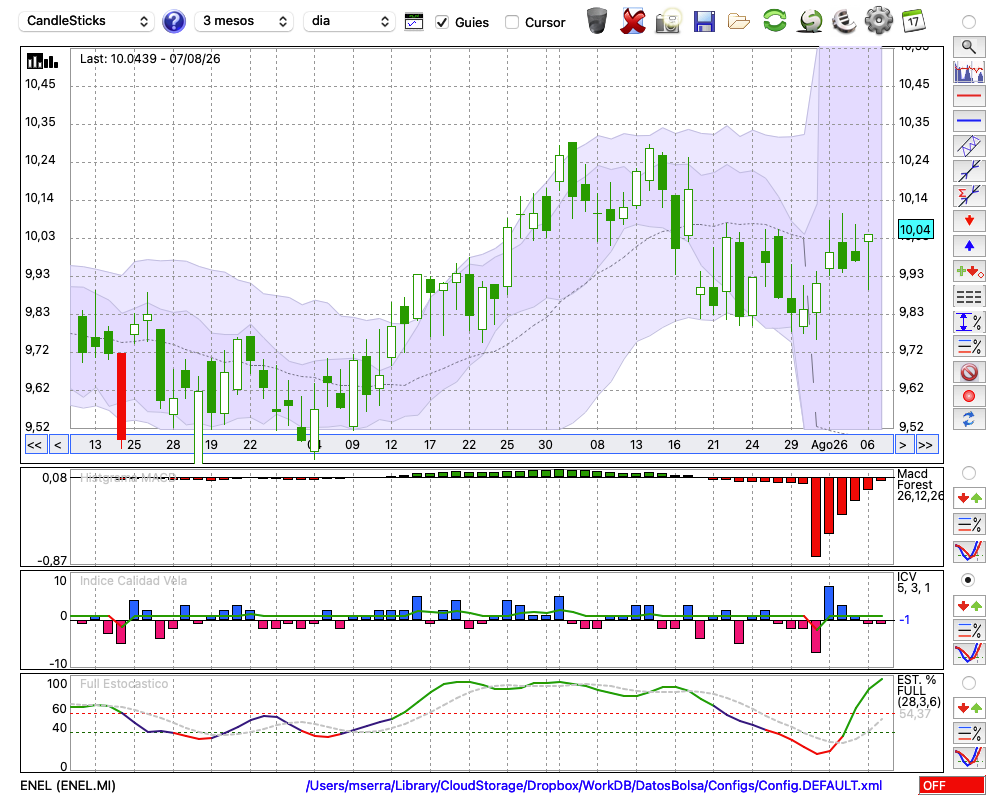1000x800 pixels.
Task: Click the date timeline bar
Action: click(482, 445)
